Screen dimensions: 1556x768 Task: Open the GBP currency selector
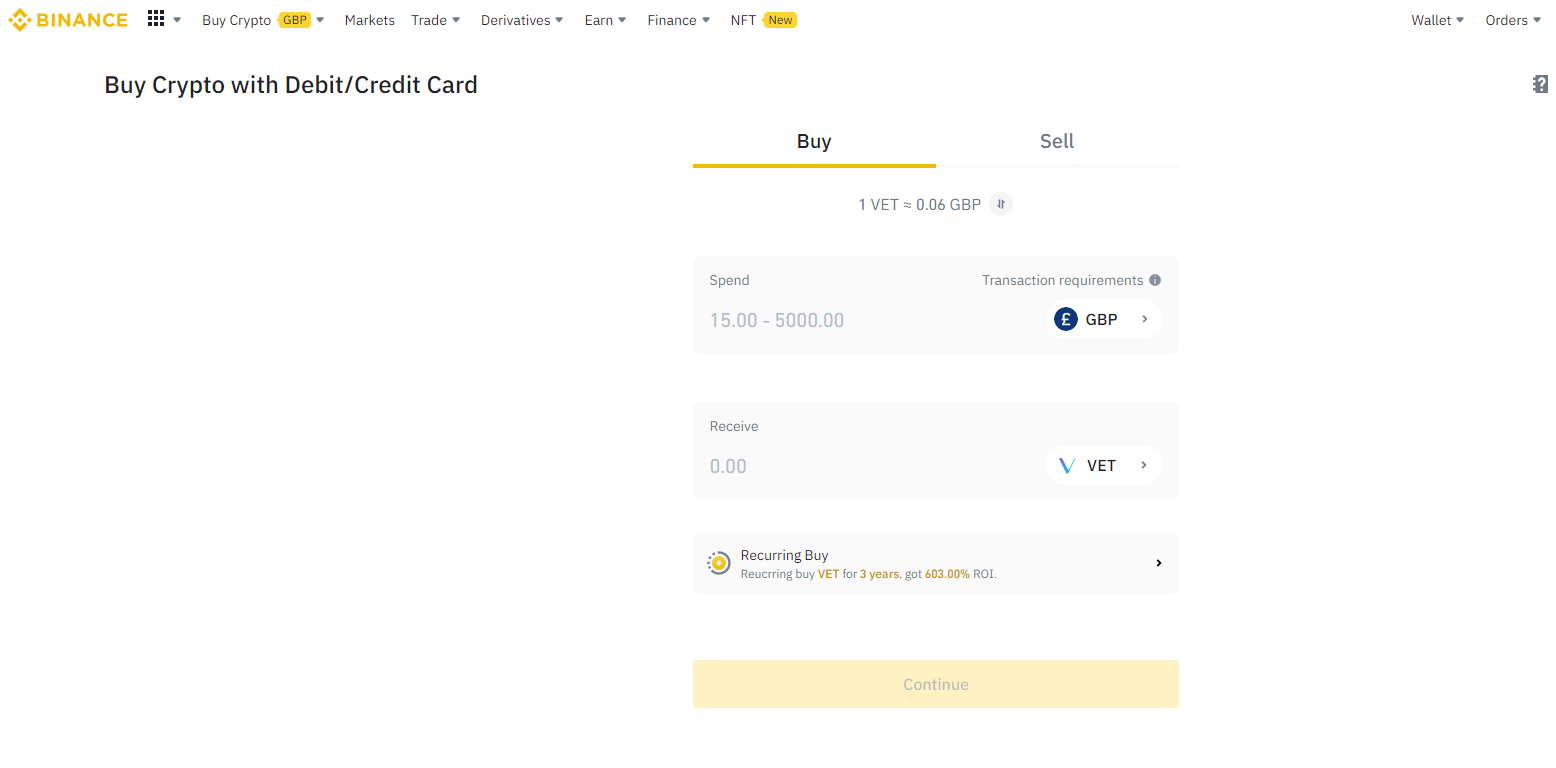point(1103,319)
